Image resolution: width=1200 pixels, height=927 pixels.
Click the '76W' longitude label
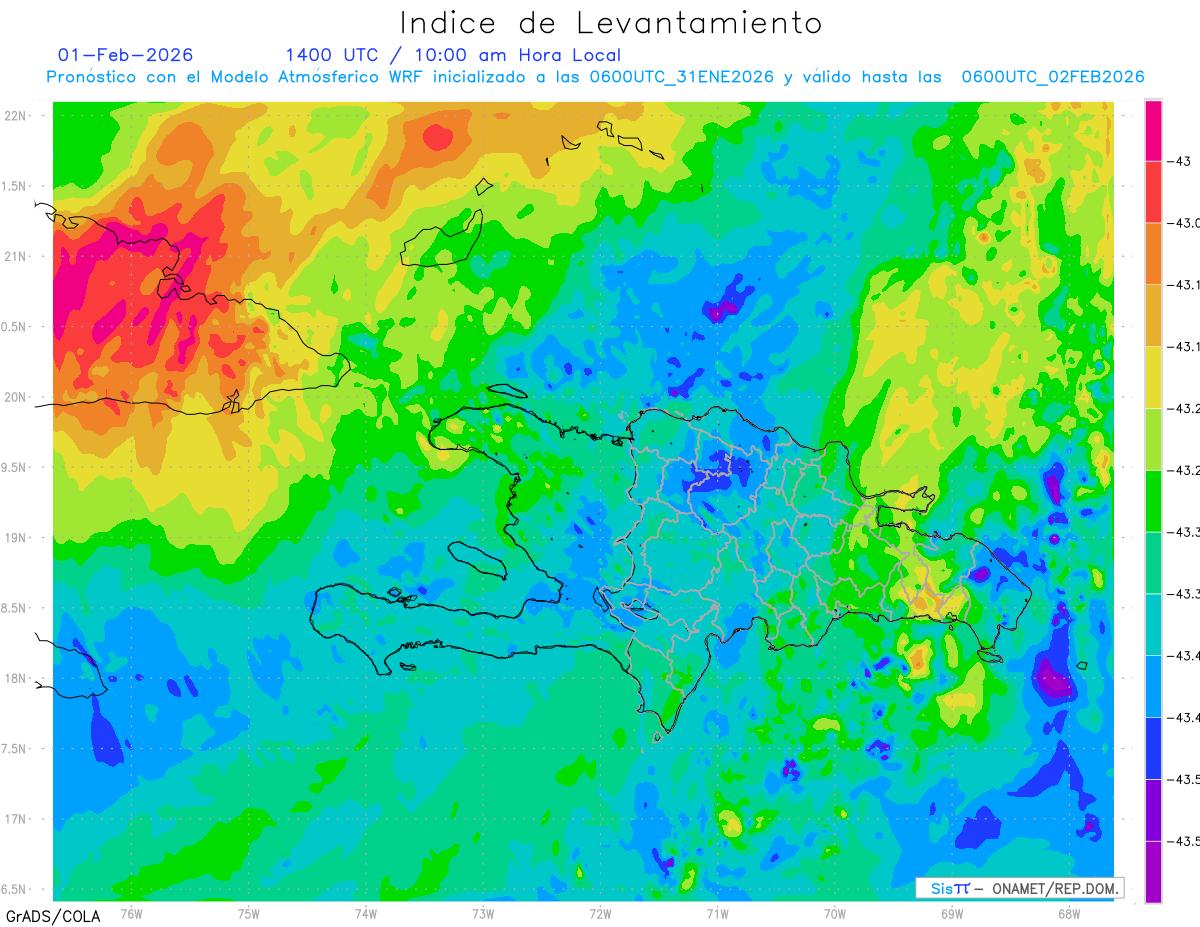pyautogui.click(x=131, y=913)
